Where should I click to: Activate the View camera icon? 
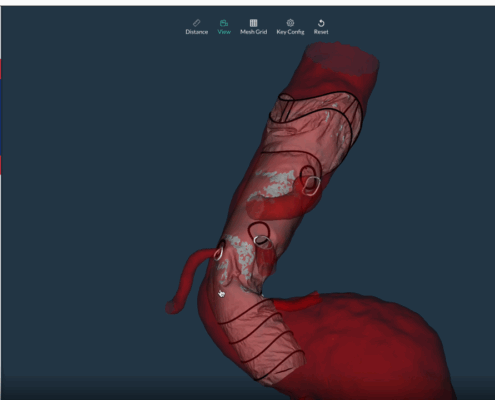pos(224,23)
